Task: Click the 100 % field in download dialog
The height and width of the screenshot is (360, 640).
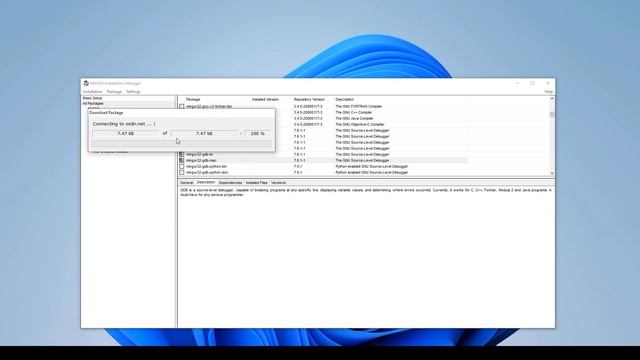Action: [x=258, y=133]
